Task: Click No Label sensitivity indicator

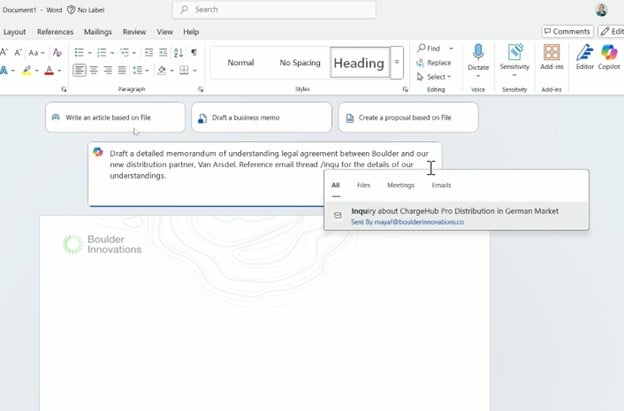Action: click(x=86, y=10)
